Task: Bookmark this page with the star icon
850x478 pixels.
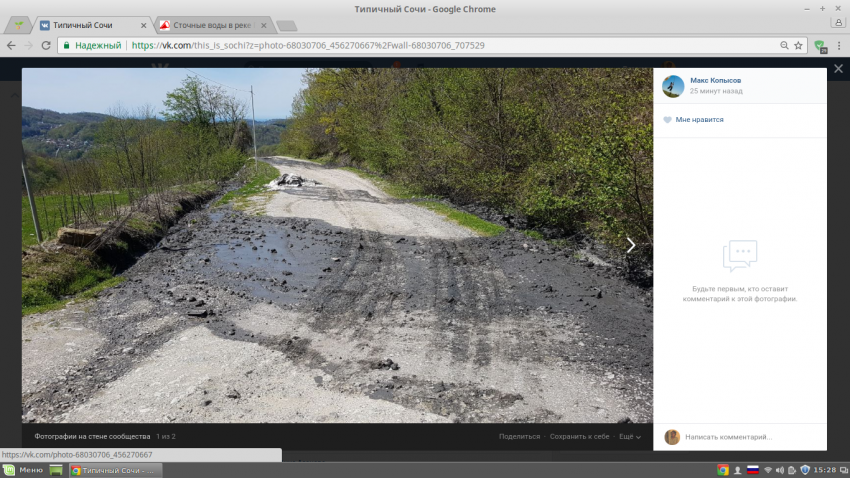Action: coord(798,45)
